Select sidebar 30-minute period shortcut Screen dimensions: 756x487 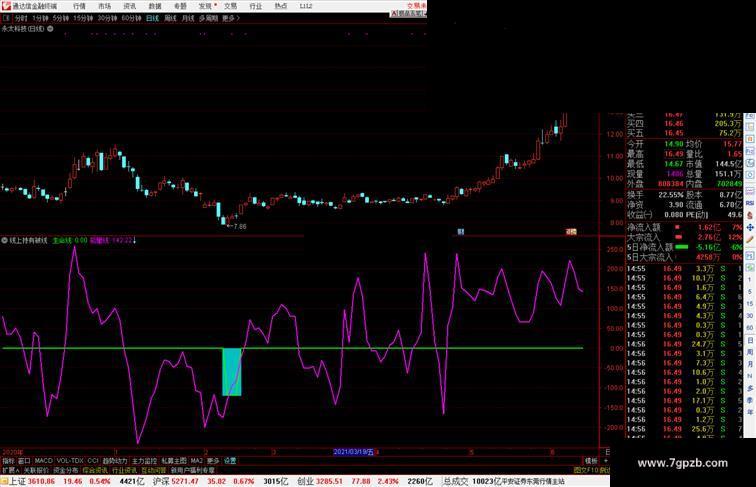tap(750, 316)
